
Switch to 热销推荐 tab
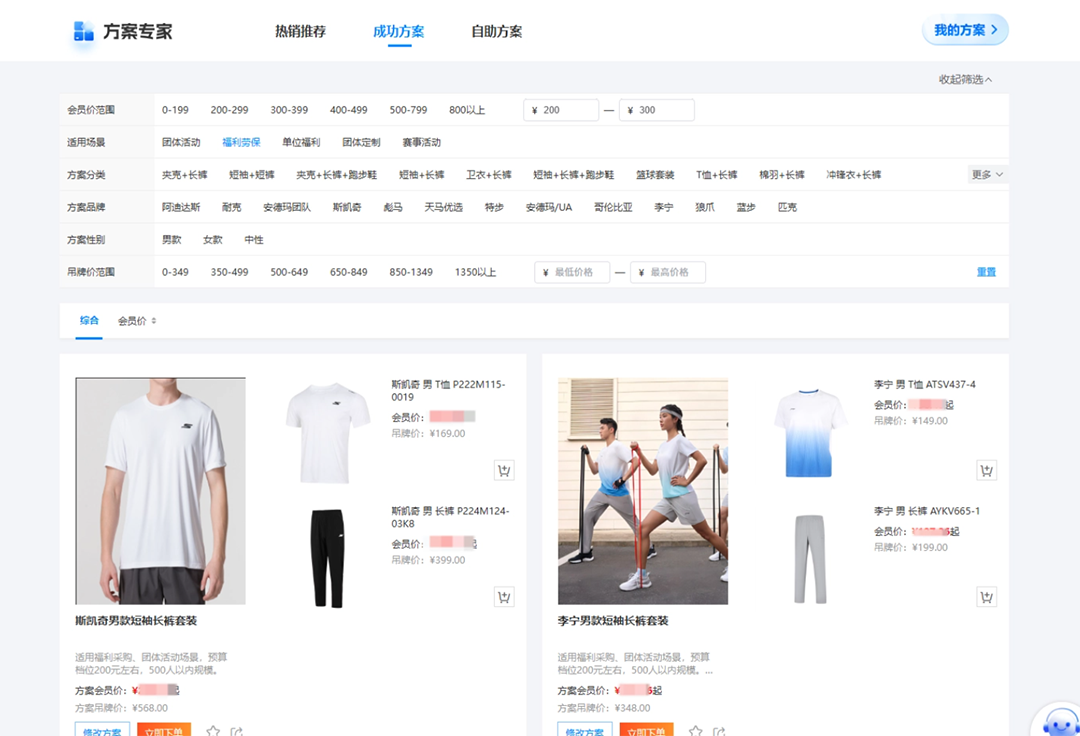tap(301, 30)
